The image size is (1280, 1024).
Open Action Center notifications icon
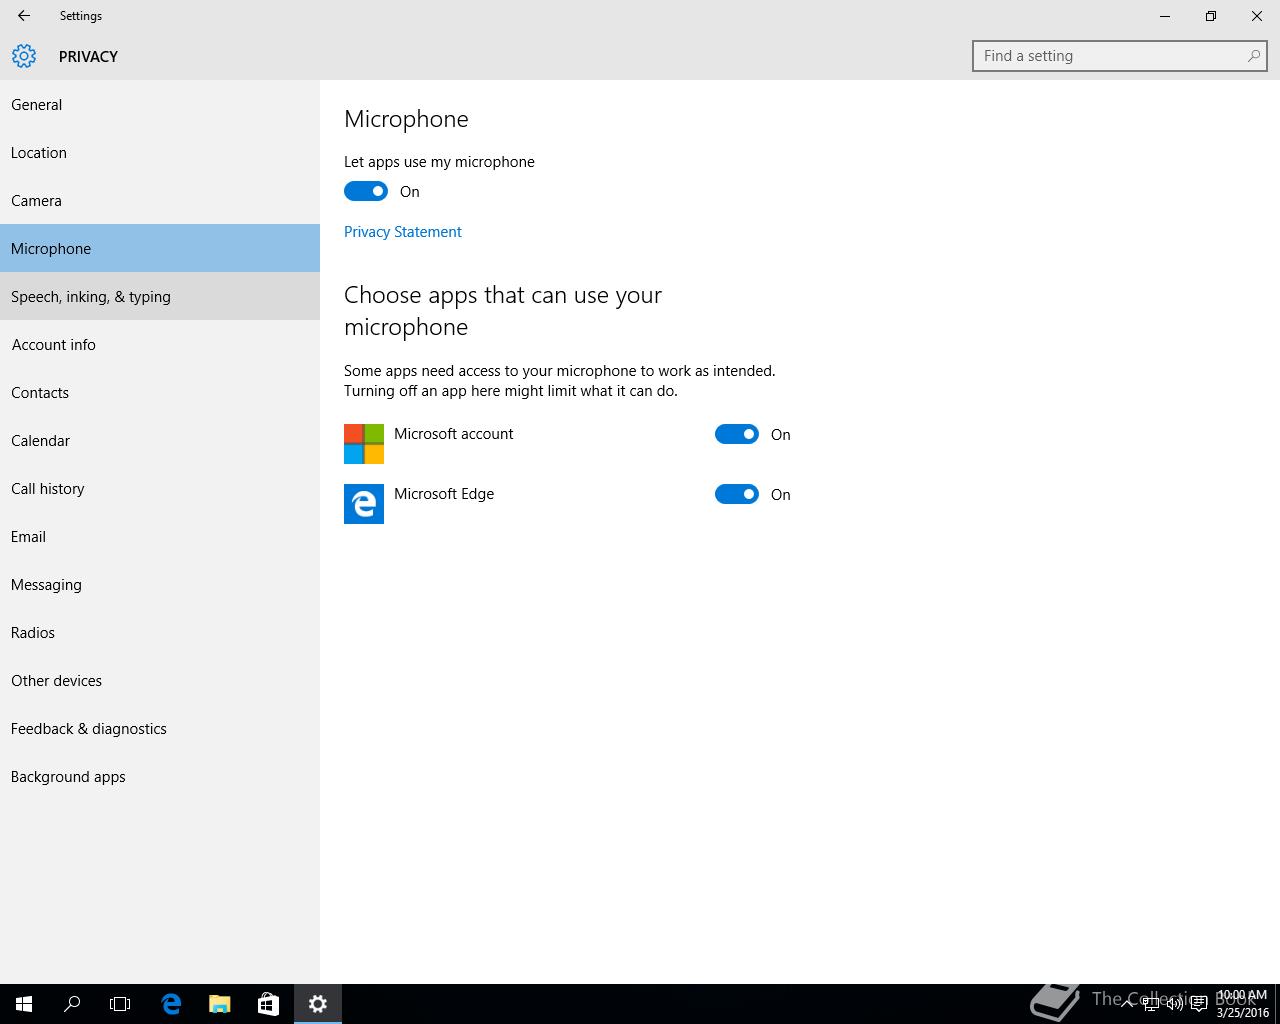(x=1199, y=1004)
